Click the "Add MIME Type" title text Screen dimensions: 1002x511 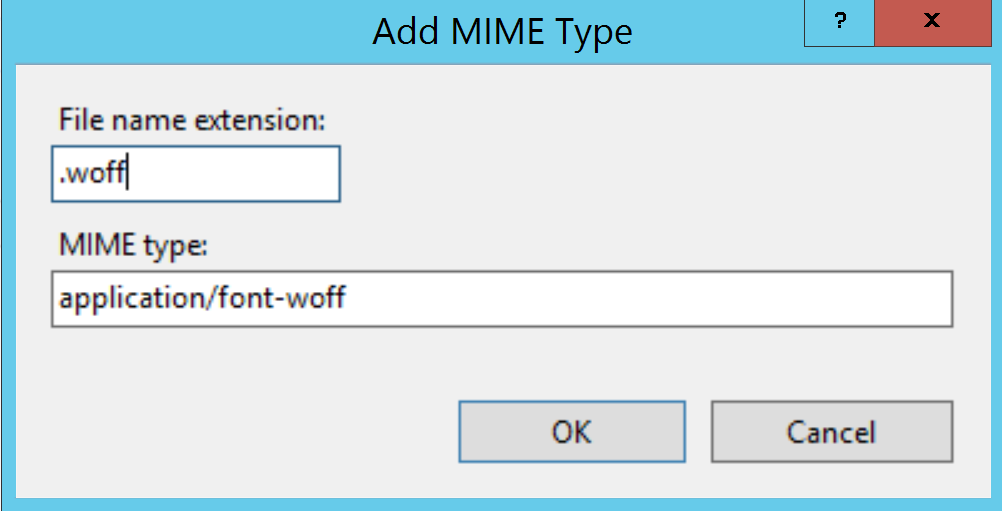click(502, 31)
